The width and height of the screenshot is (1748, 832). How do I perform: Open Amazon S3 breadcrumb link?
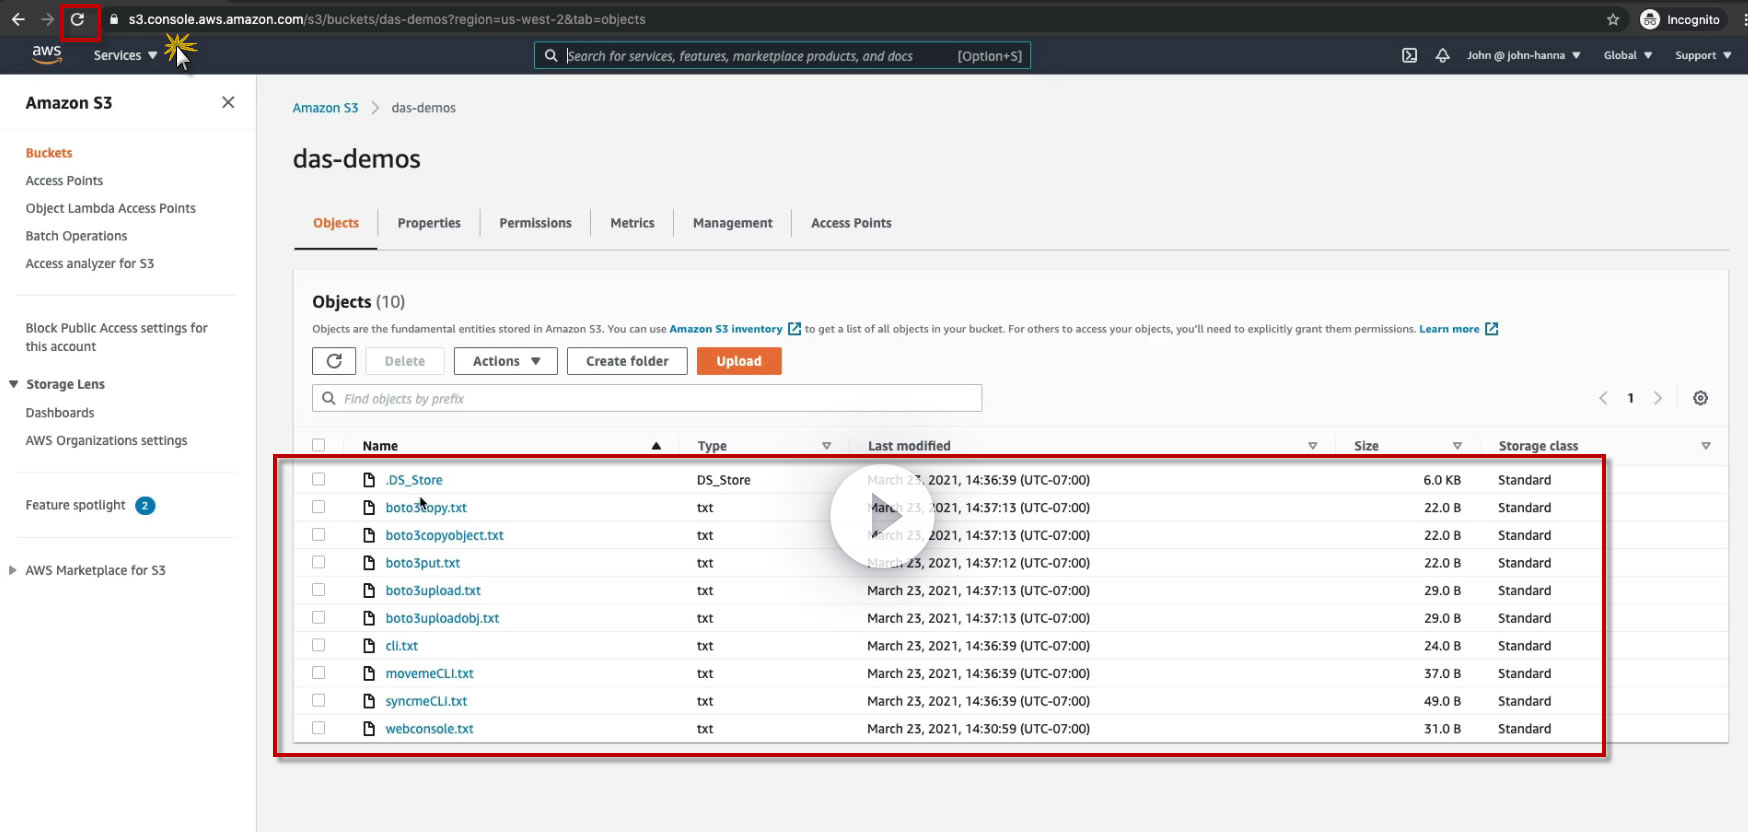[325, 108]
